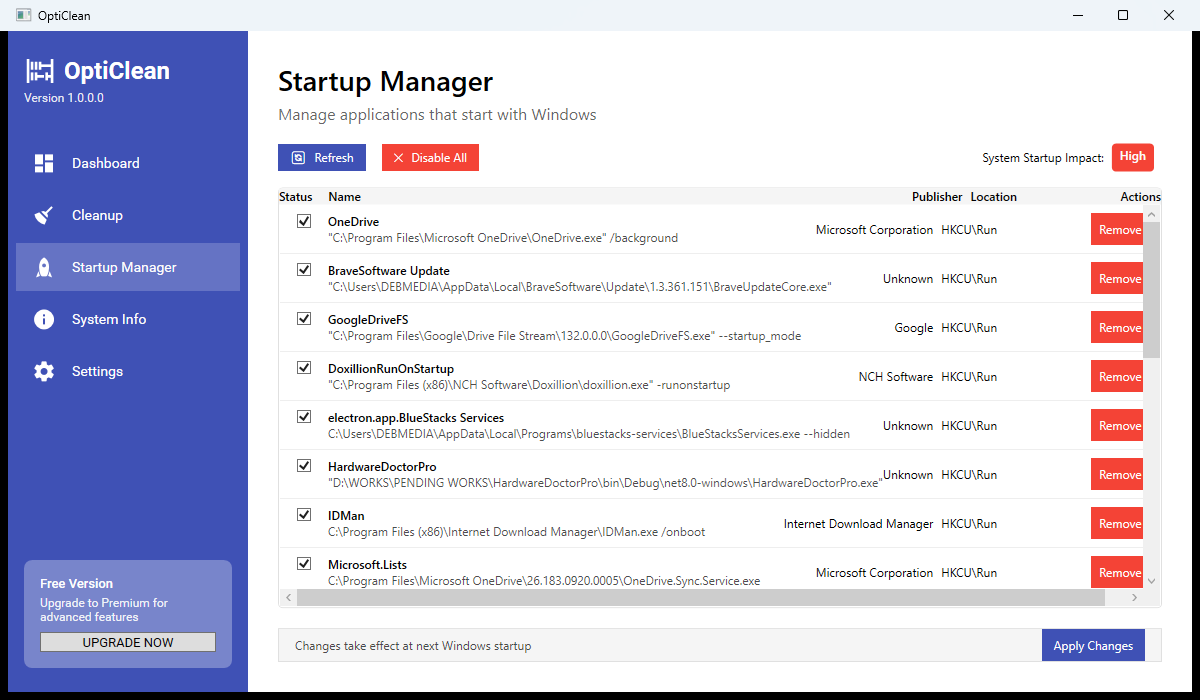This screenshot has height=700, width=1200.
Task: Click the doxillion.exe -runonstartup path
Action: (529, 385)
